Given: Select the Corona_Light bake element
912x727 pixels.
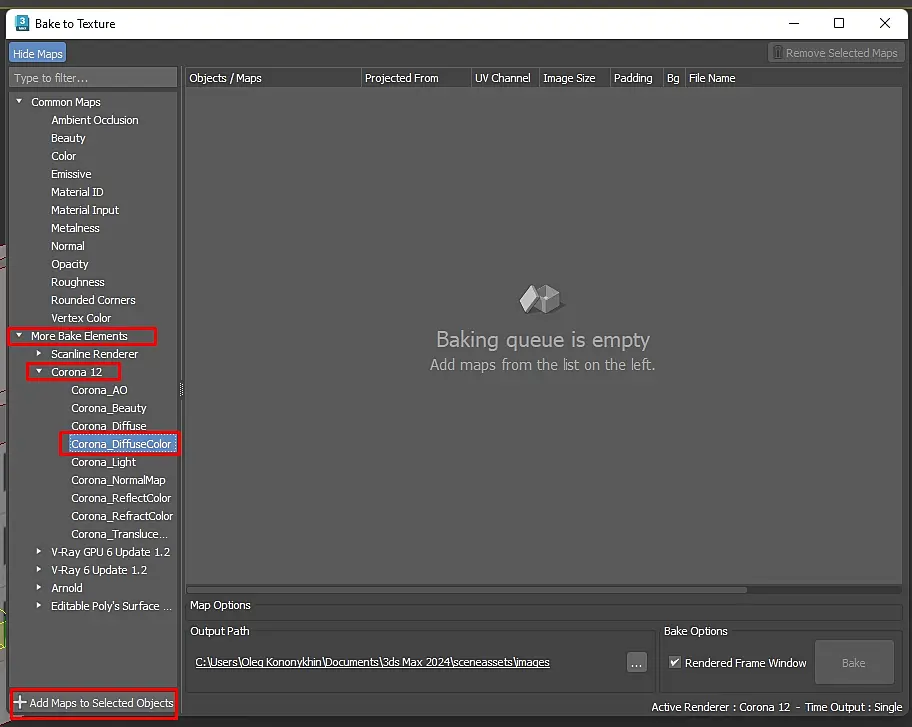Looking at the screenshot, I should pos(104,462).
